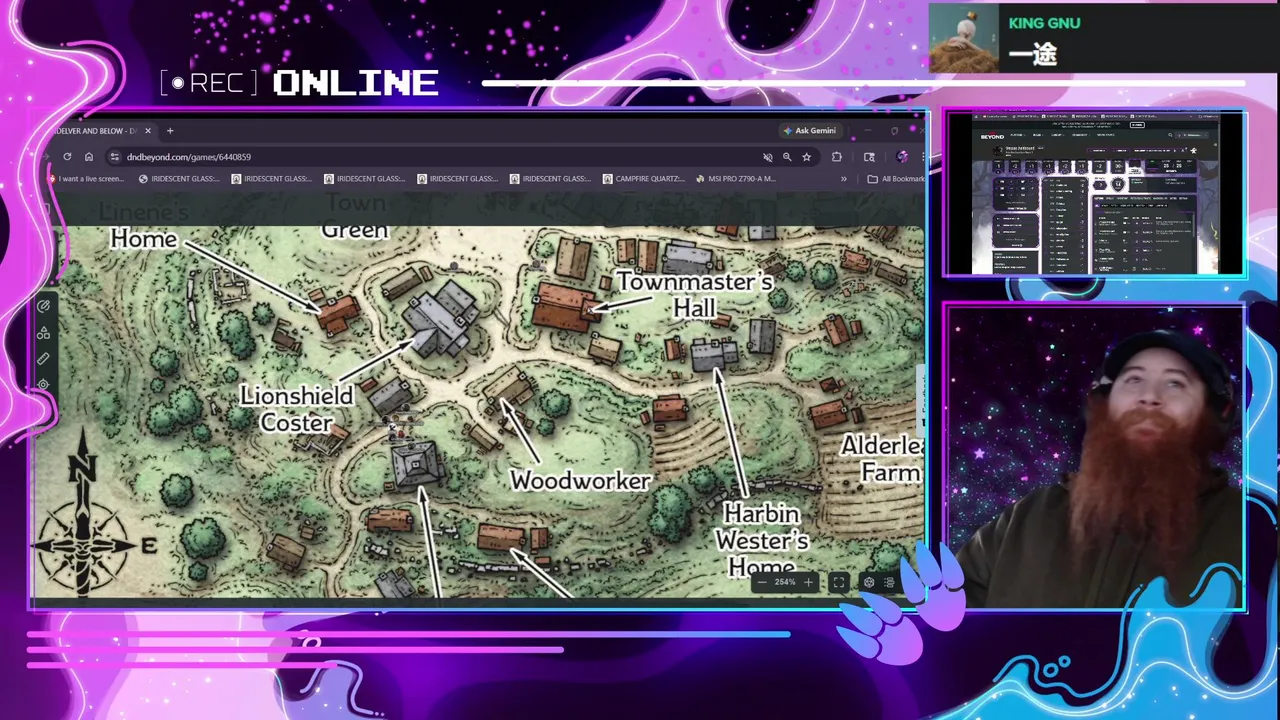The width and height of the screenshot is (1280, 720).
Task: Open the All Bookmarks folder
Action: pyautogui.click(x=896, y=179)
